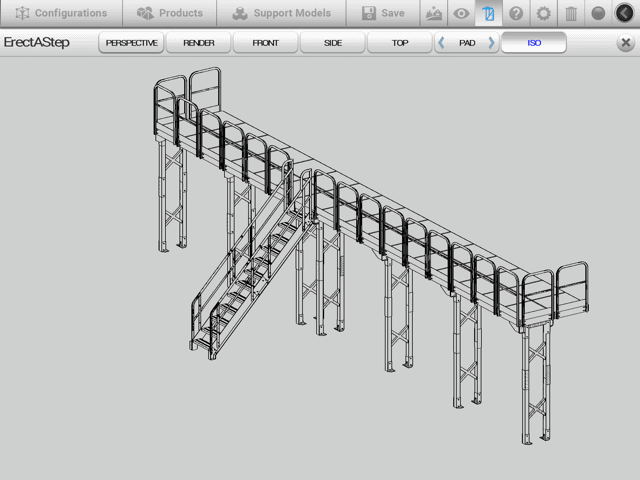
Task: Switch to PERSPECTIVE view
Action: click(132, 43)
